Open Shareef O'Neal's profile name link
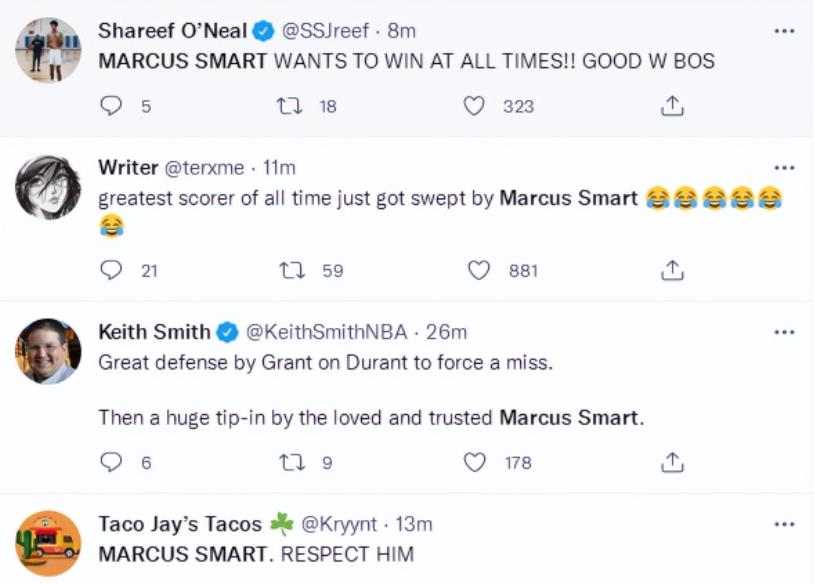This screenshot has height=584, width=815. pos(172,31)
